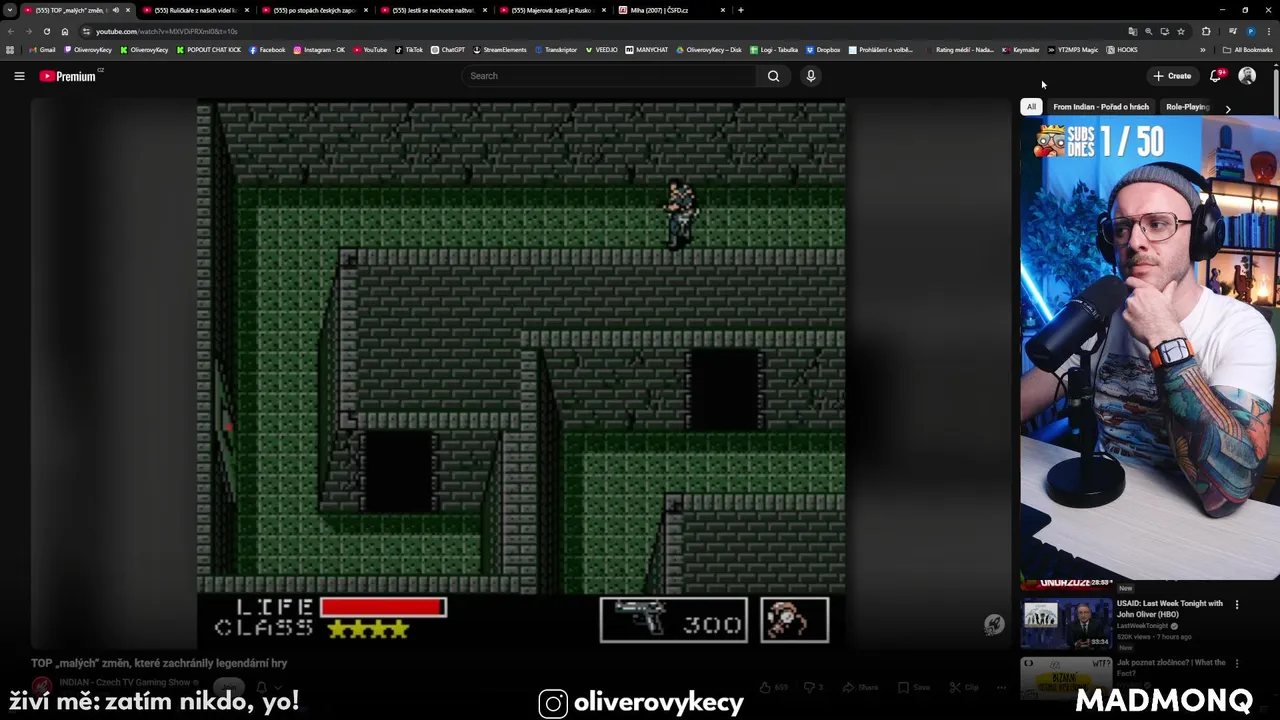This screenshot has height=720, width=1280.
Task: Reload the current page
Action: click(x=46, y=31)
